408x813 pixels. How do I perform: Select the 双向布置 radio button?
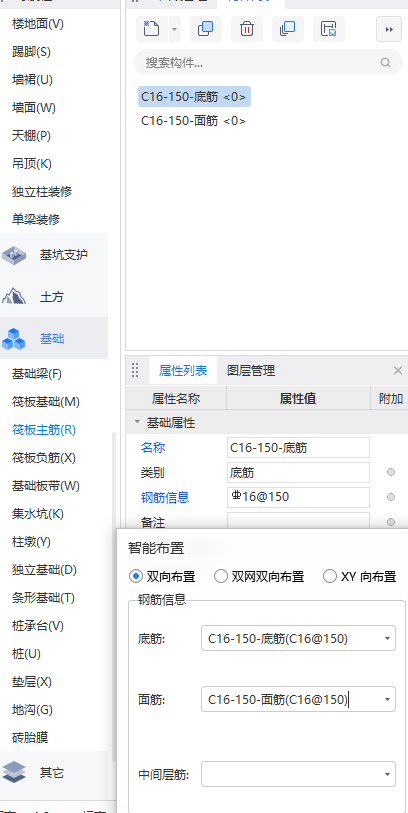point(136,576)
